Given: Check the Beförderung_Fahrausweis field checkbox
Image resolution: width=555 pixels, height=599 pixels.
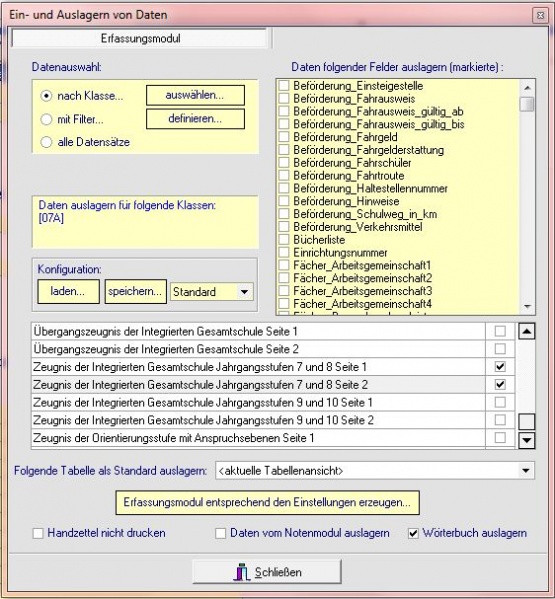Looking at the screenshot, I should pos(284,99).
